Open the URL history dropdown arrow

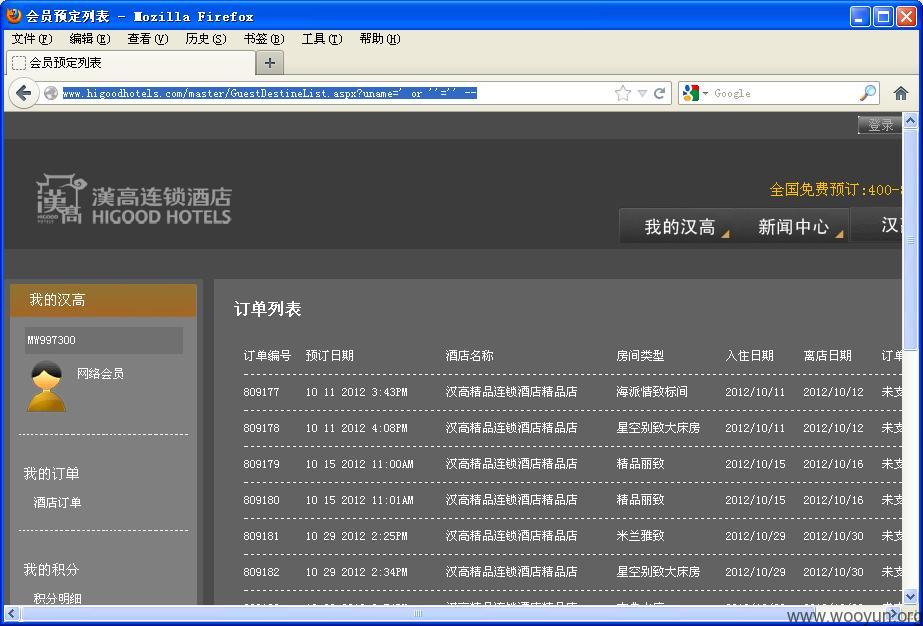coord(642,94)
